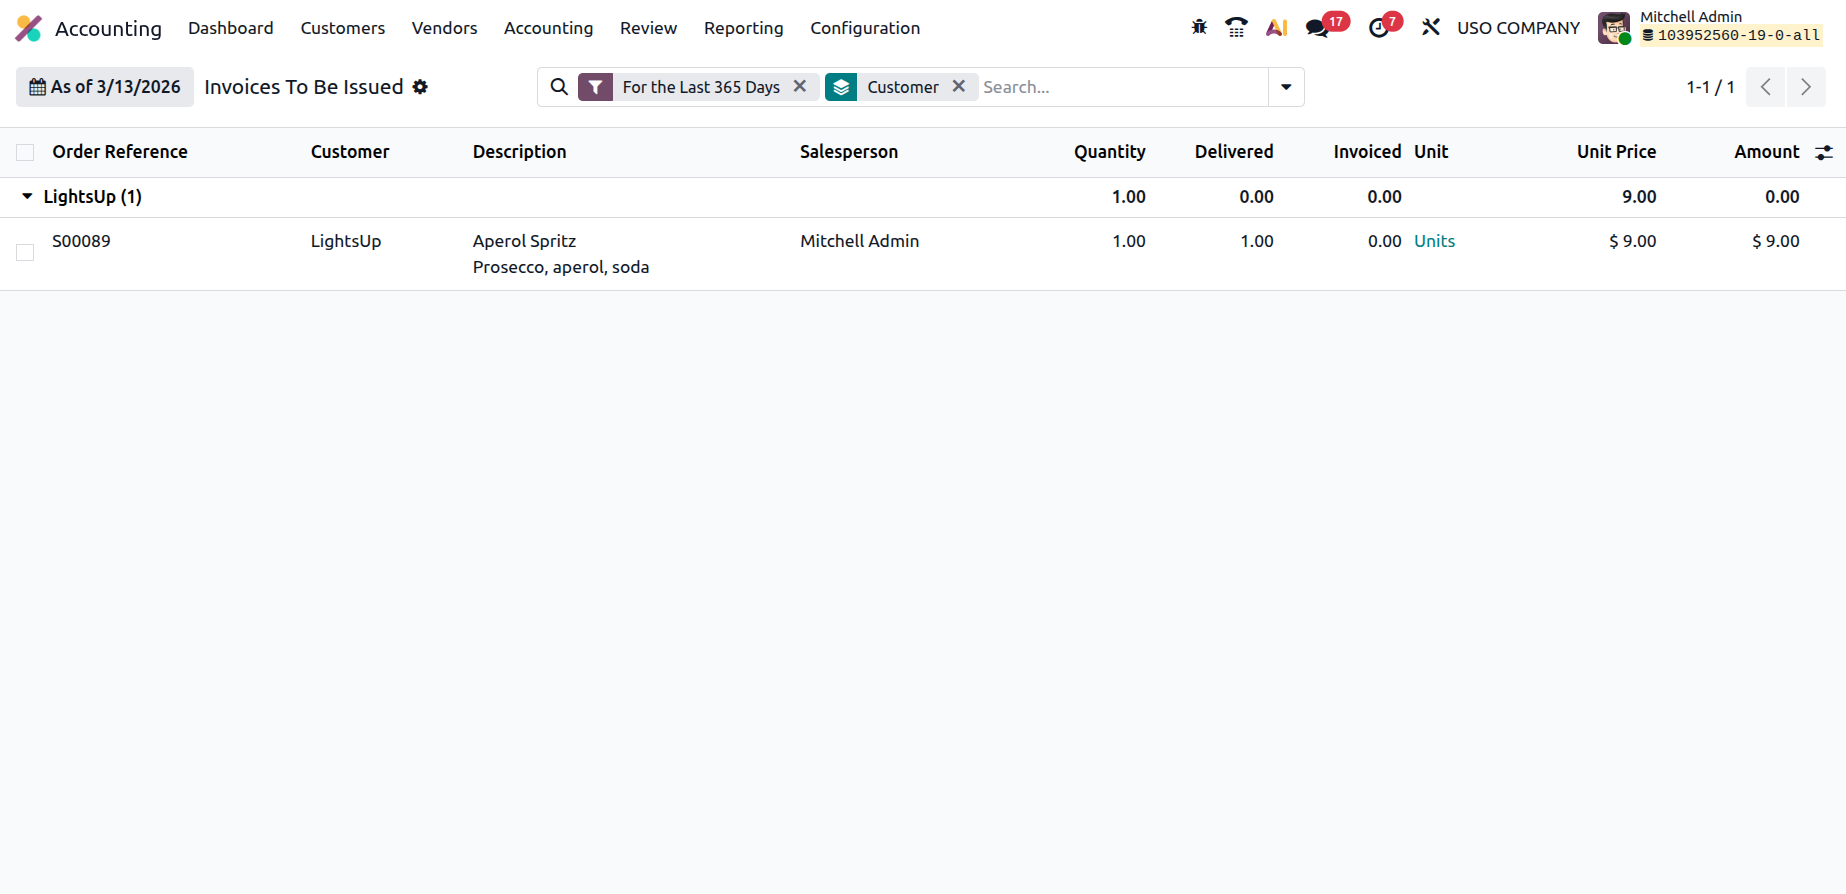Screen dimensions: 1846x894
Task: Click the Accounting app logo icon
Action: click(29, 28)
